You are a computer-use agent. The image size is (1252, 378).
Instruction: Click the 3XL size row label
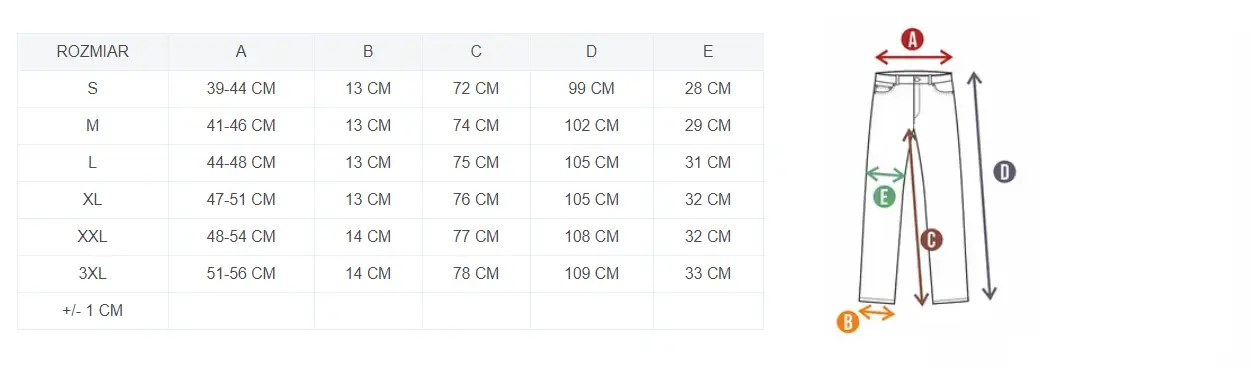(x=93, y=274)
